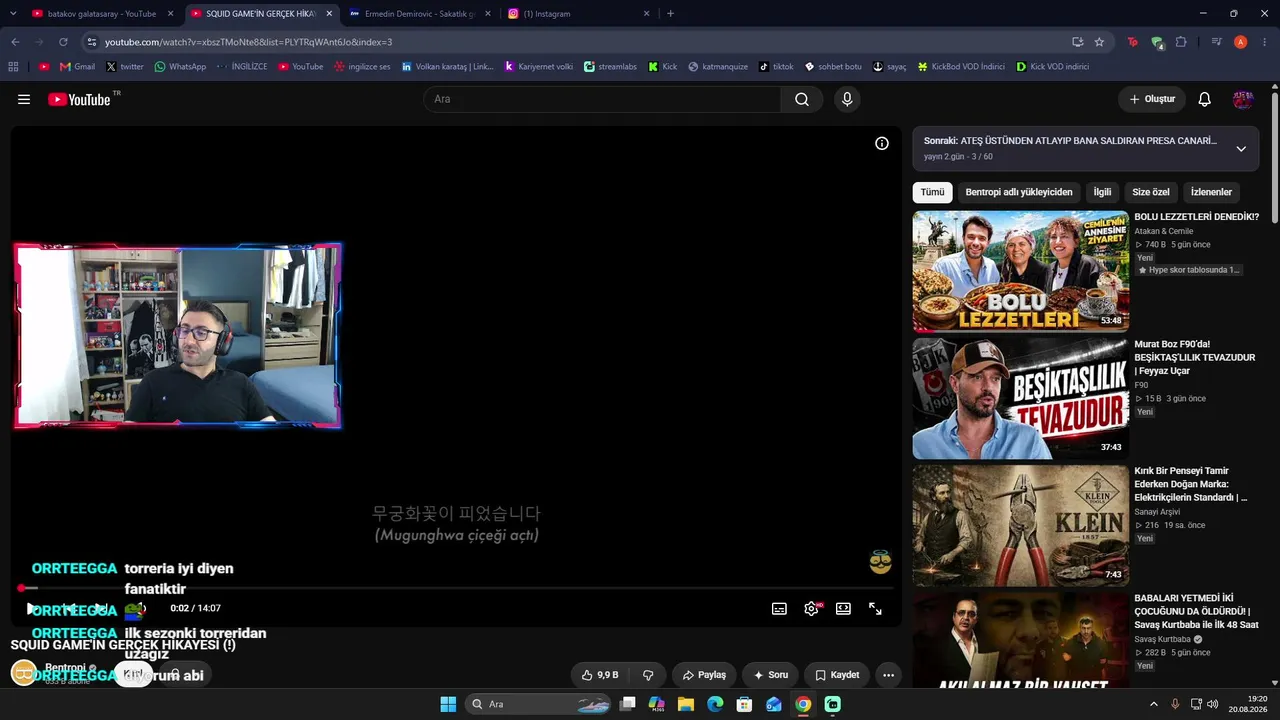
Task: Click the YouTube search input field
Action: 603,99
